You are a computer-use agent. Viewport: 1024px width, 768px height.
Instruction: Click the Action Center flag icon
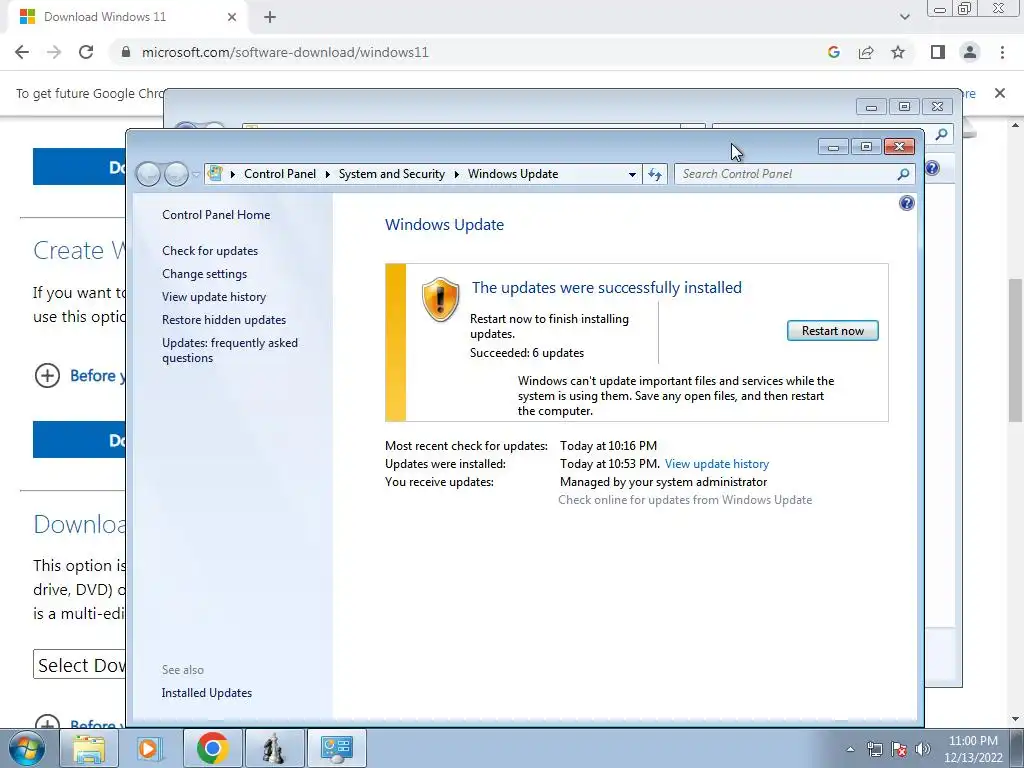tap(899, 749)
